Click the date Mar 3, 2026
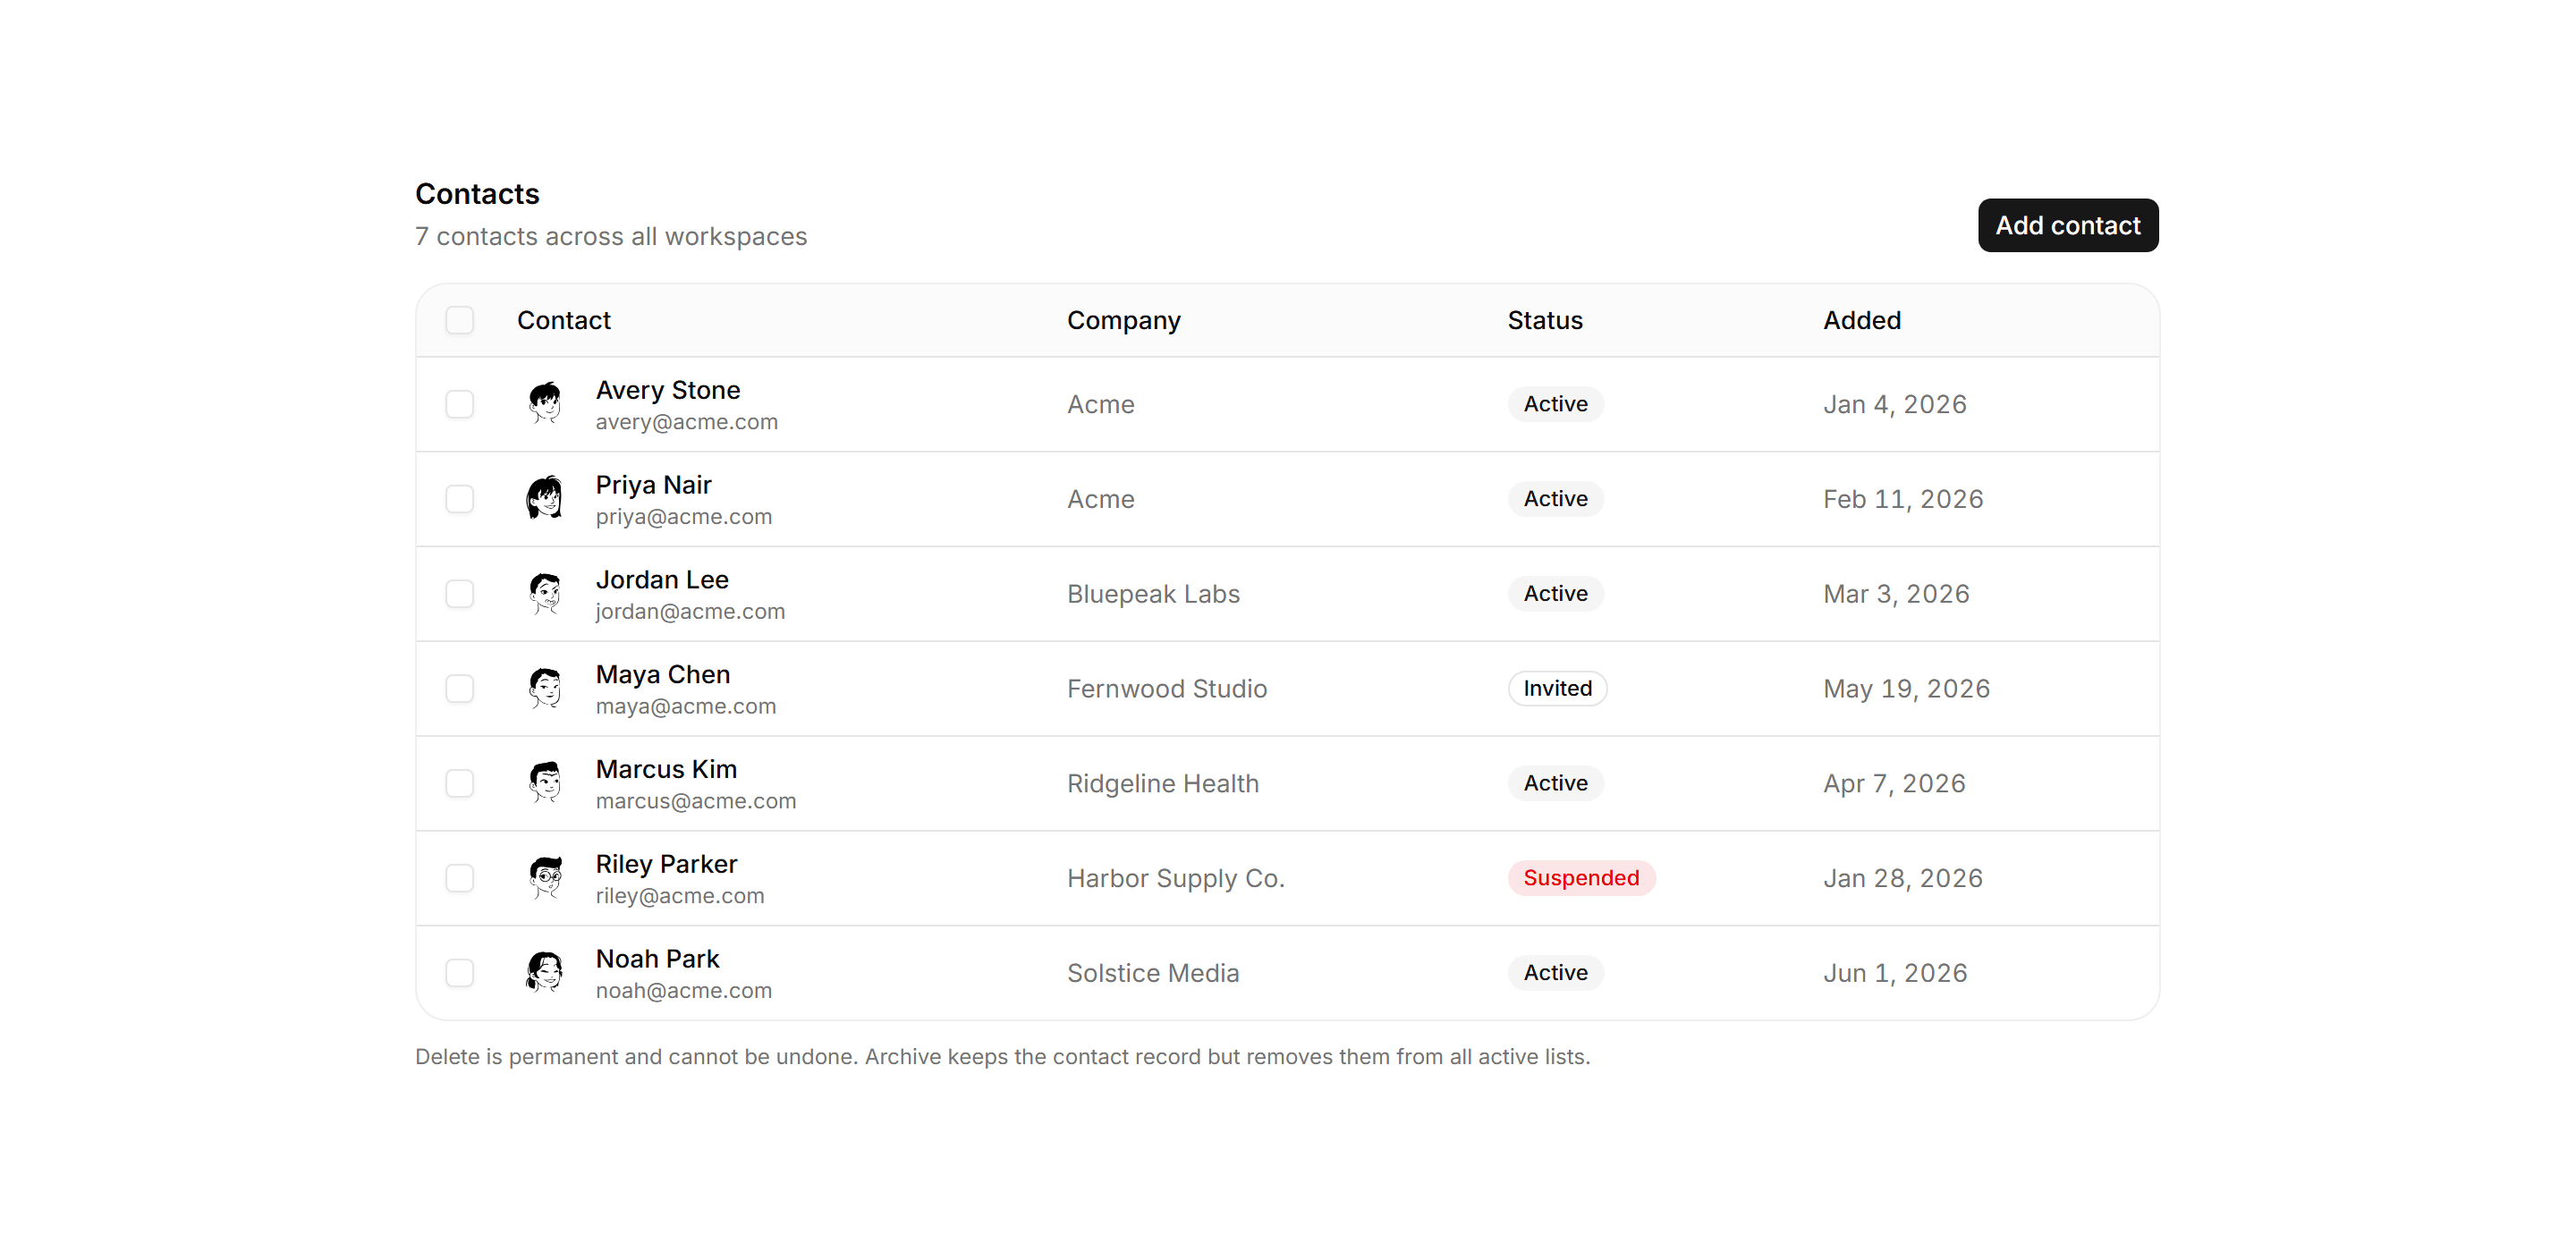The image size is (2576, 1243). tap(1896, 594)
